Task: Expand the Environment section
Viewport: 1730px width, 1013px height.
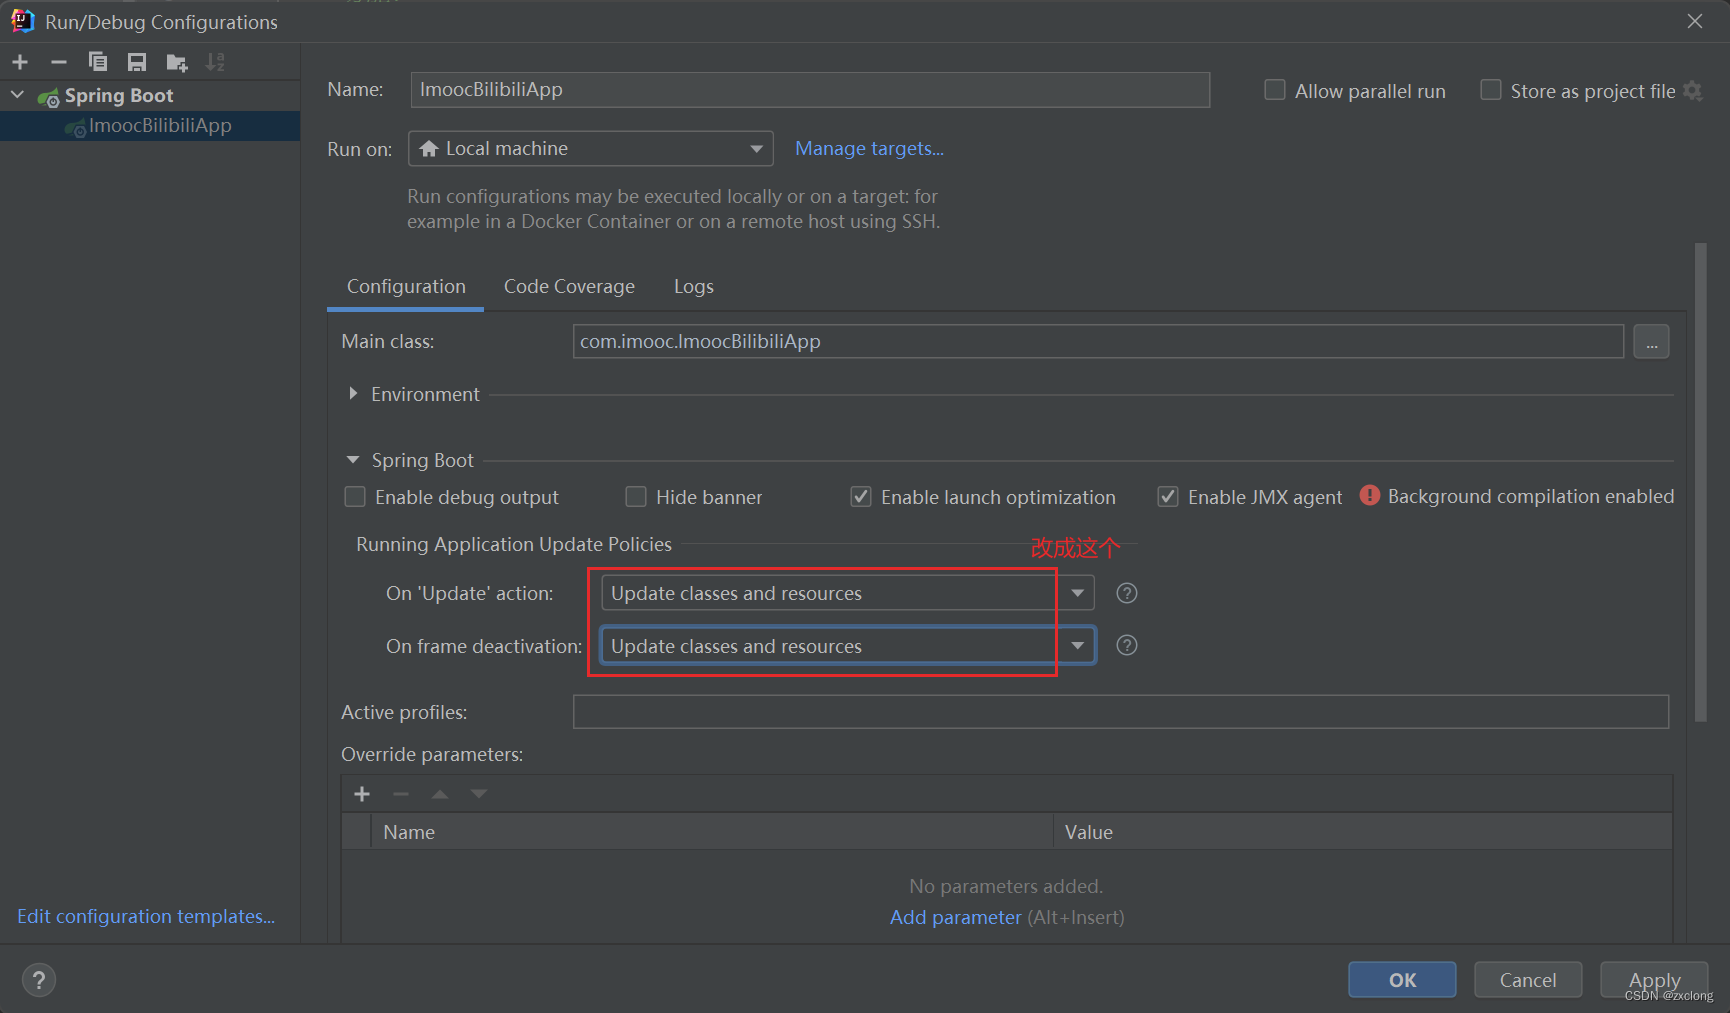Action: (353, 394)
